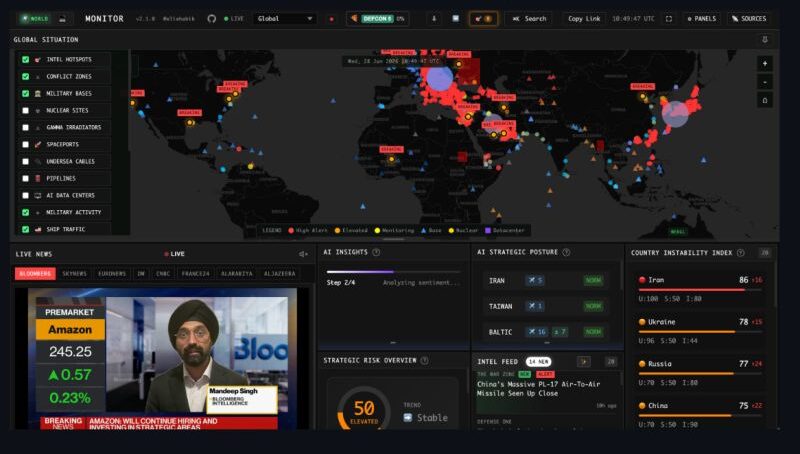Image resolution: width=800 pixels, height=454 pixels.
Task: Uncheck the Conflict Zones layer
Action: tap(26, 77)
